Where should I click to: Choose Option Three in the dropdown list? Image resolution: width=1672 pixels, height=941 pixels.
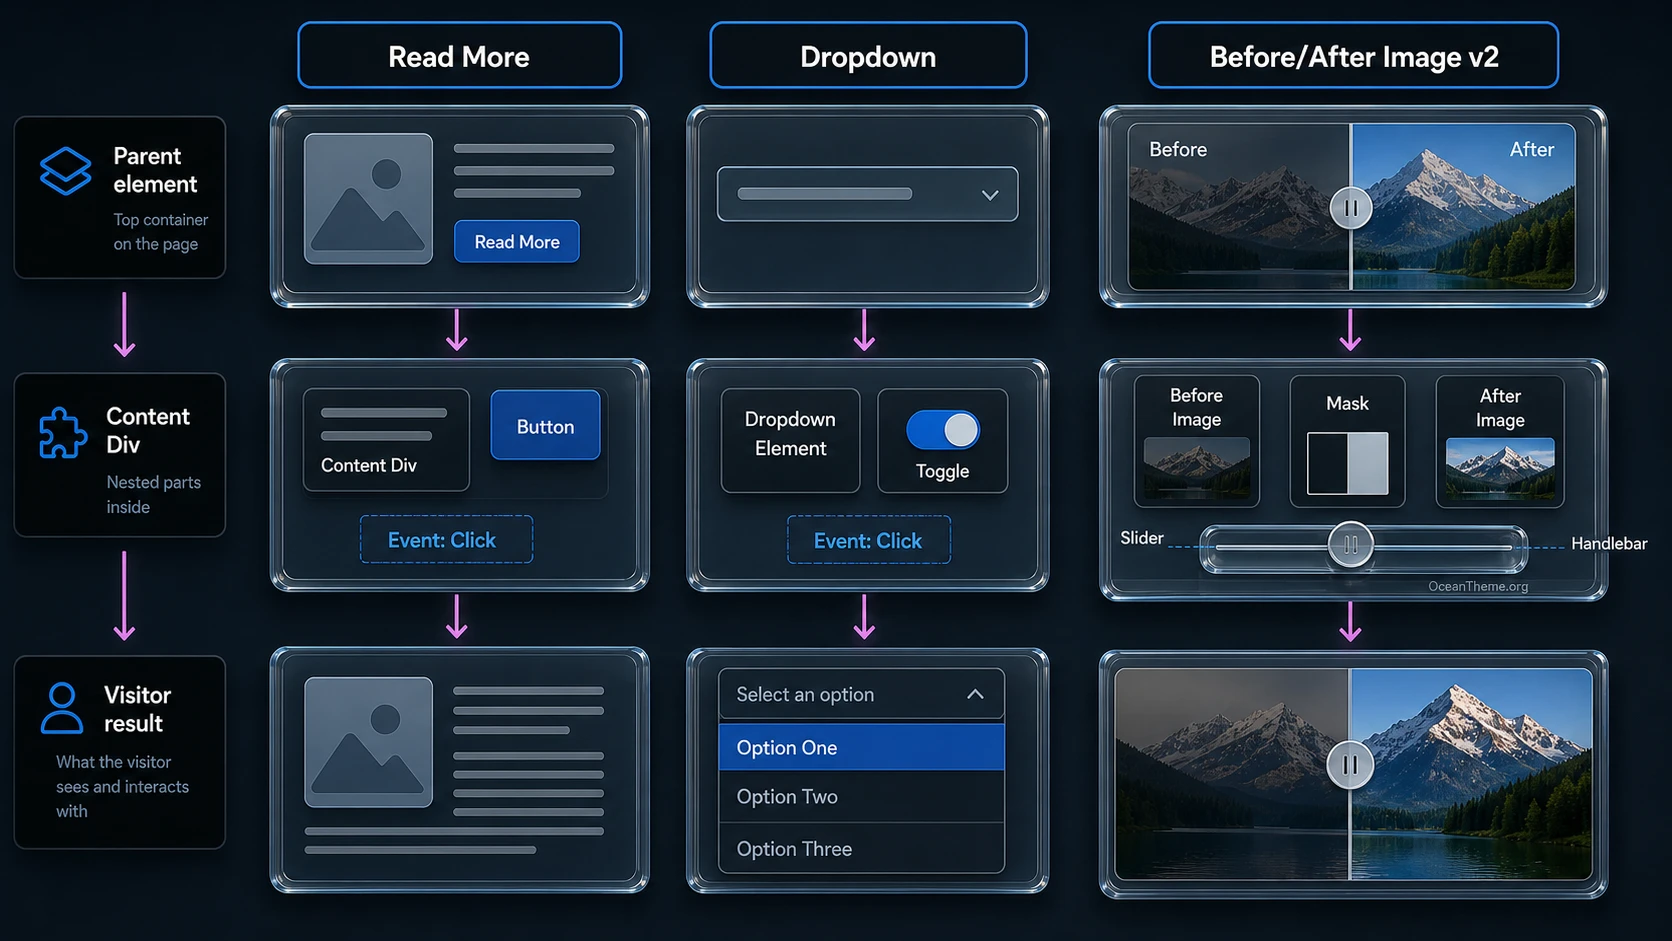[x=861, y=848]
